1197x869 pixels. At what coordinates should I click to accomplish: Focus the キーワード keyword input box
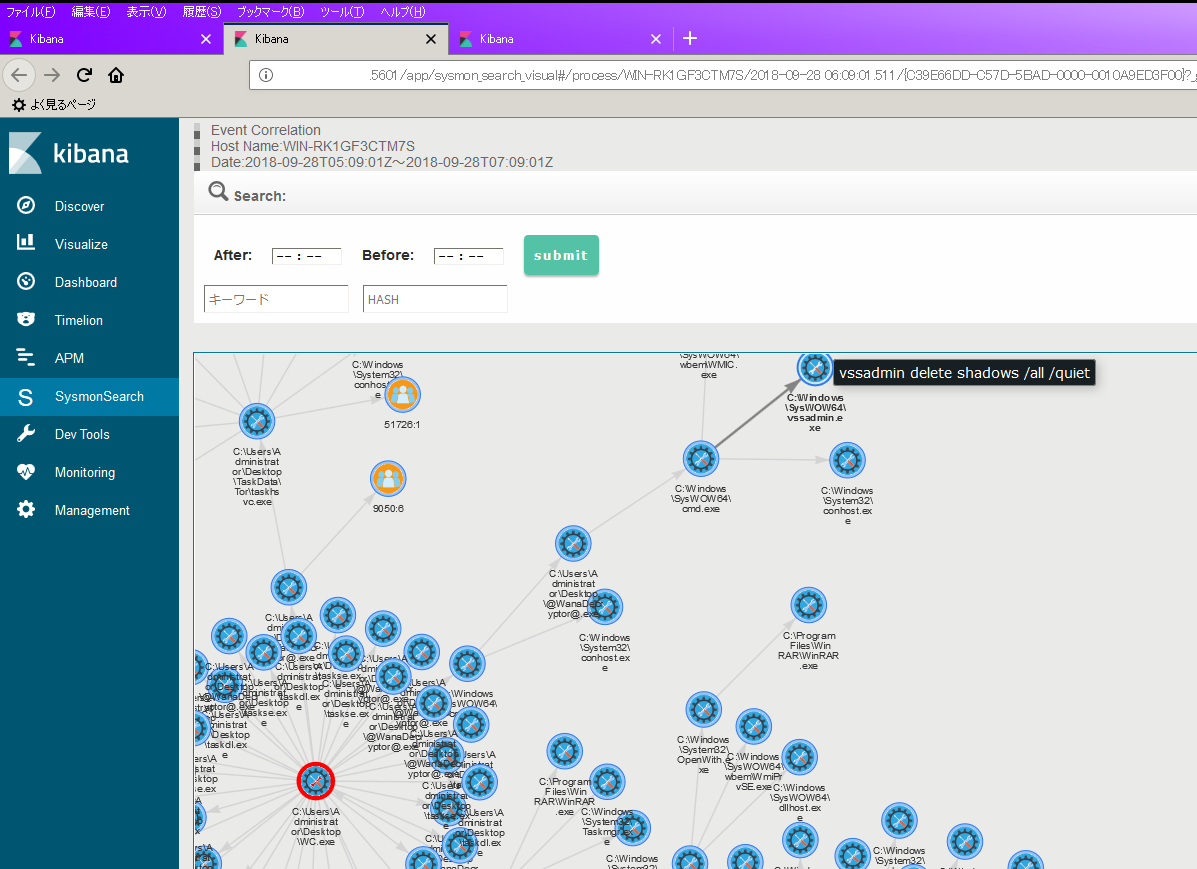(276, 299)
